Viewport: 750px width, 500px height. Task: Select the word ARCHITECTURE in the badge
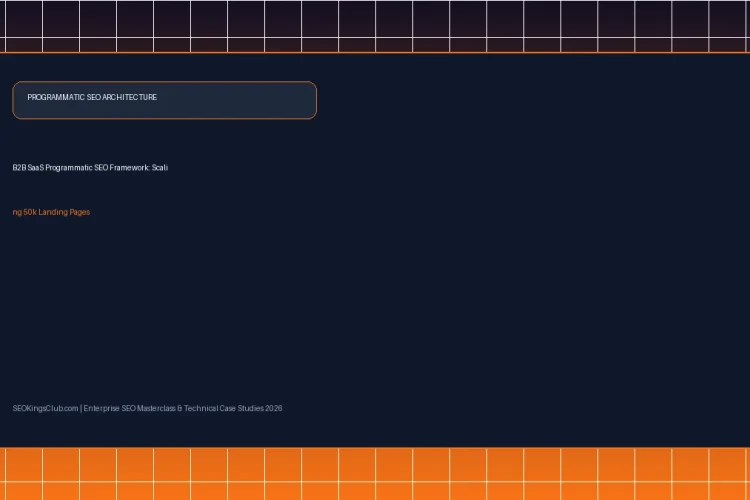130,97
